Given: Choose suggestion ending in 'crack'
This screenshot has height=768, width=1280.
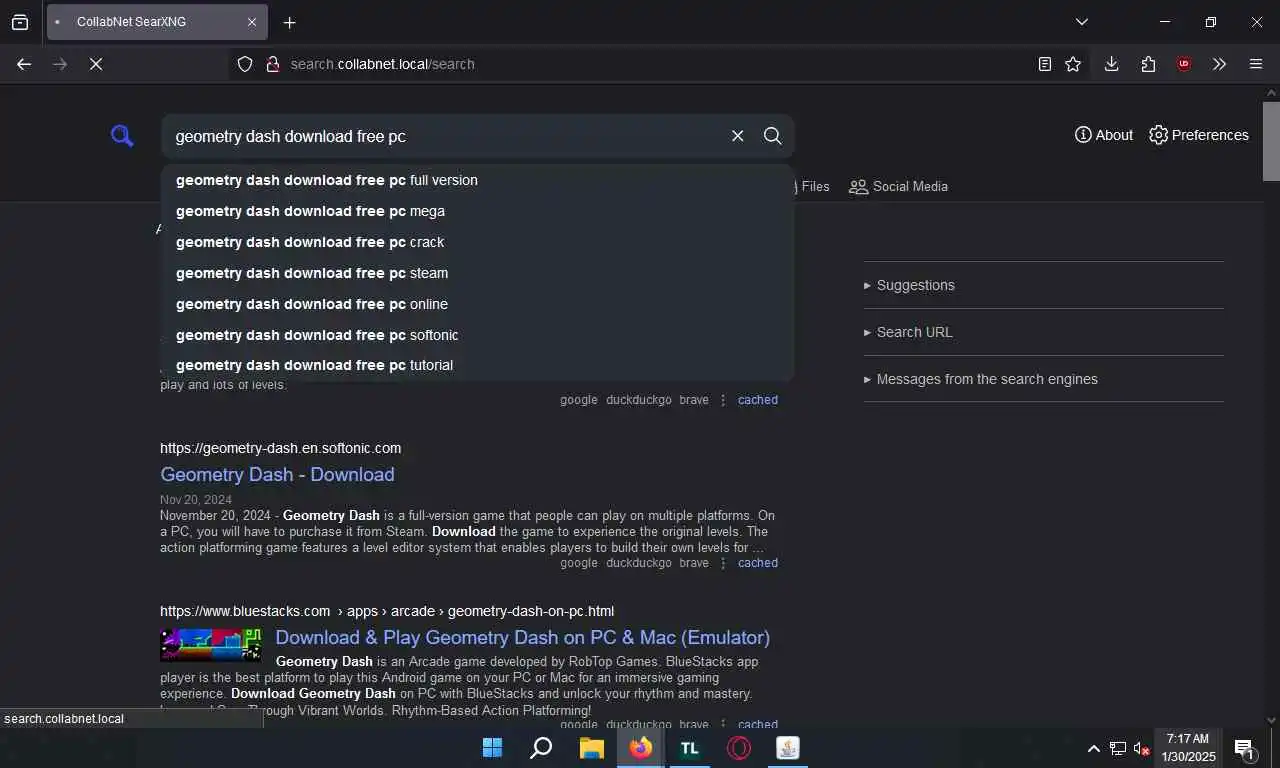Looking at the screenshot, I should 477,242.
